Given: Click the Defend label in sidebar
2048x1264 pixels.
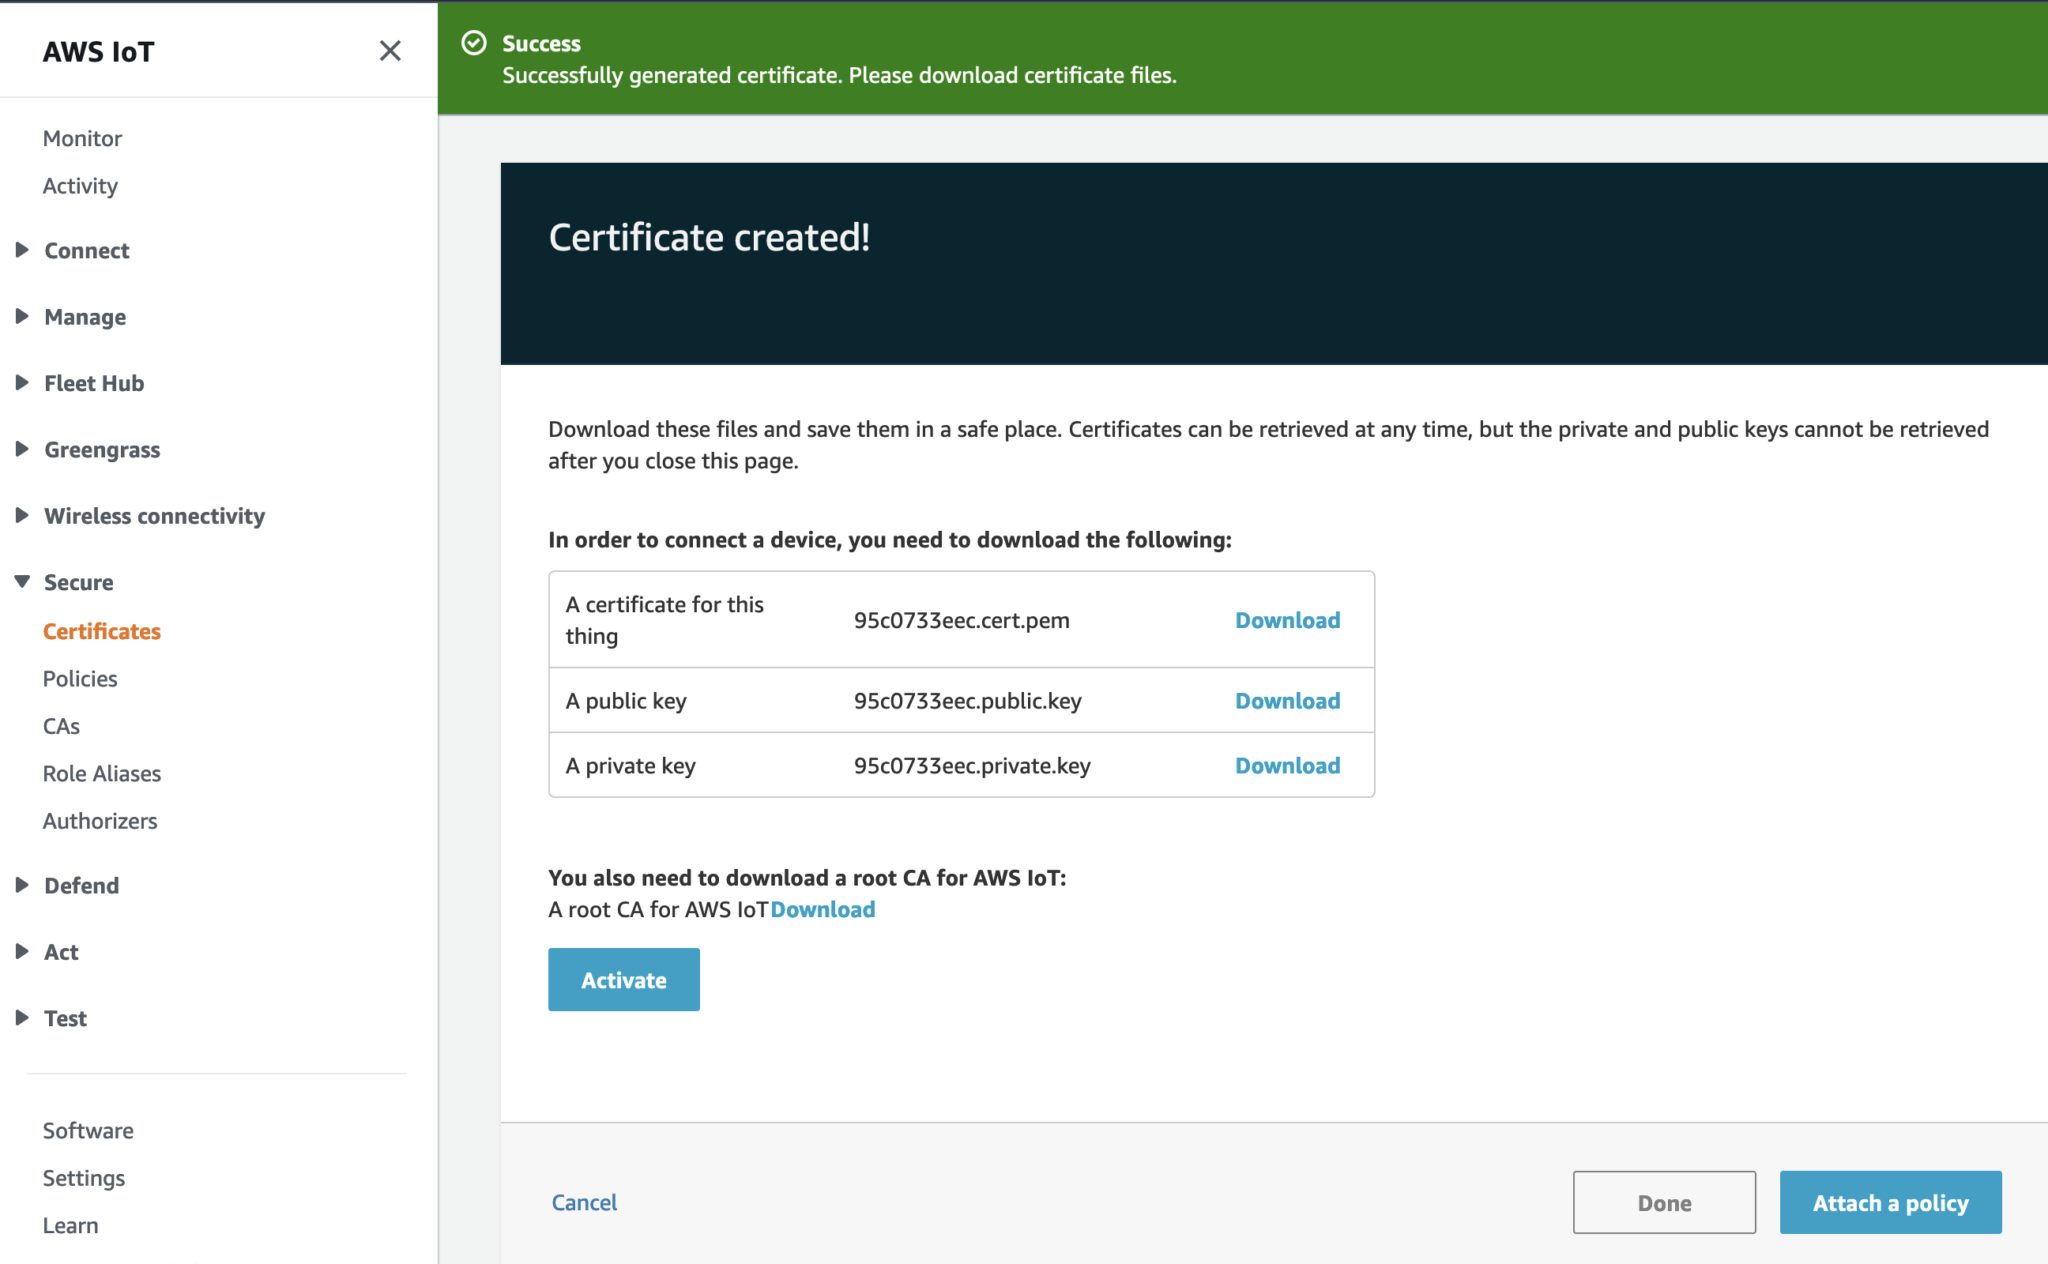Looking at the screenshot, I should [x=82, y=886].
